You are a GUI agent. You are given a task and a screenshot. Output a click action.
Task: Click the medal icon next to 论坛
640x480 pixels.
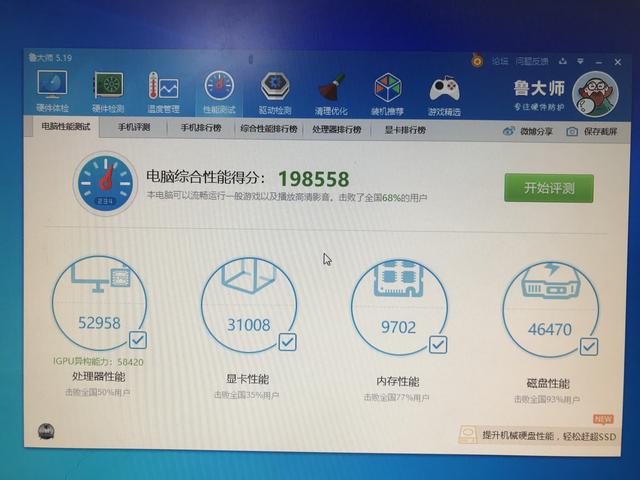coord(477,61)
